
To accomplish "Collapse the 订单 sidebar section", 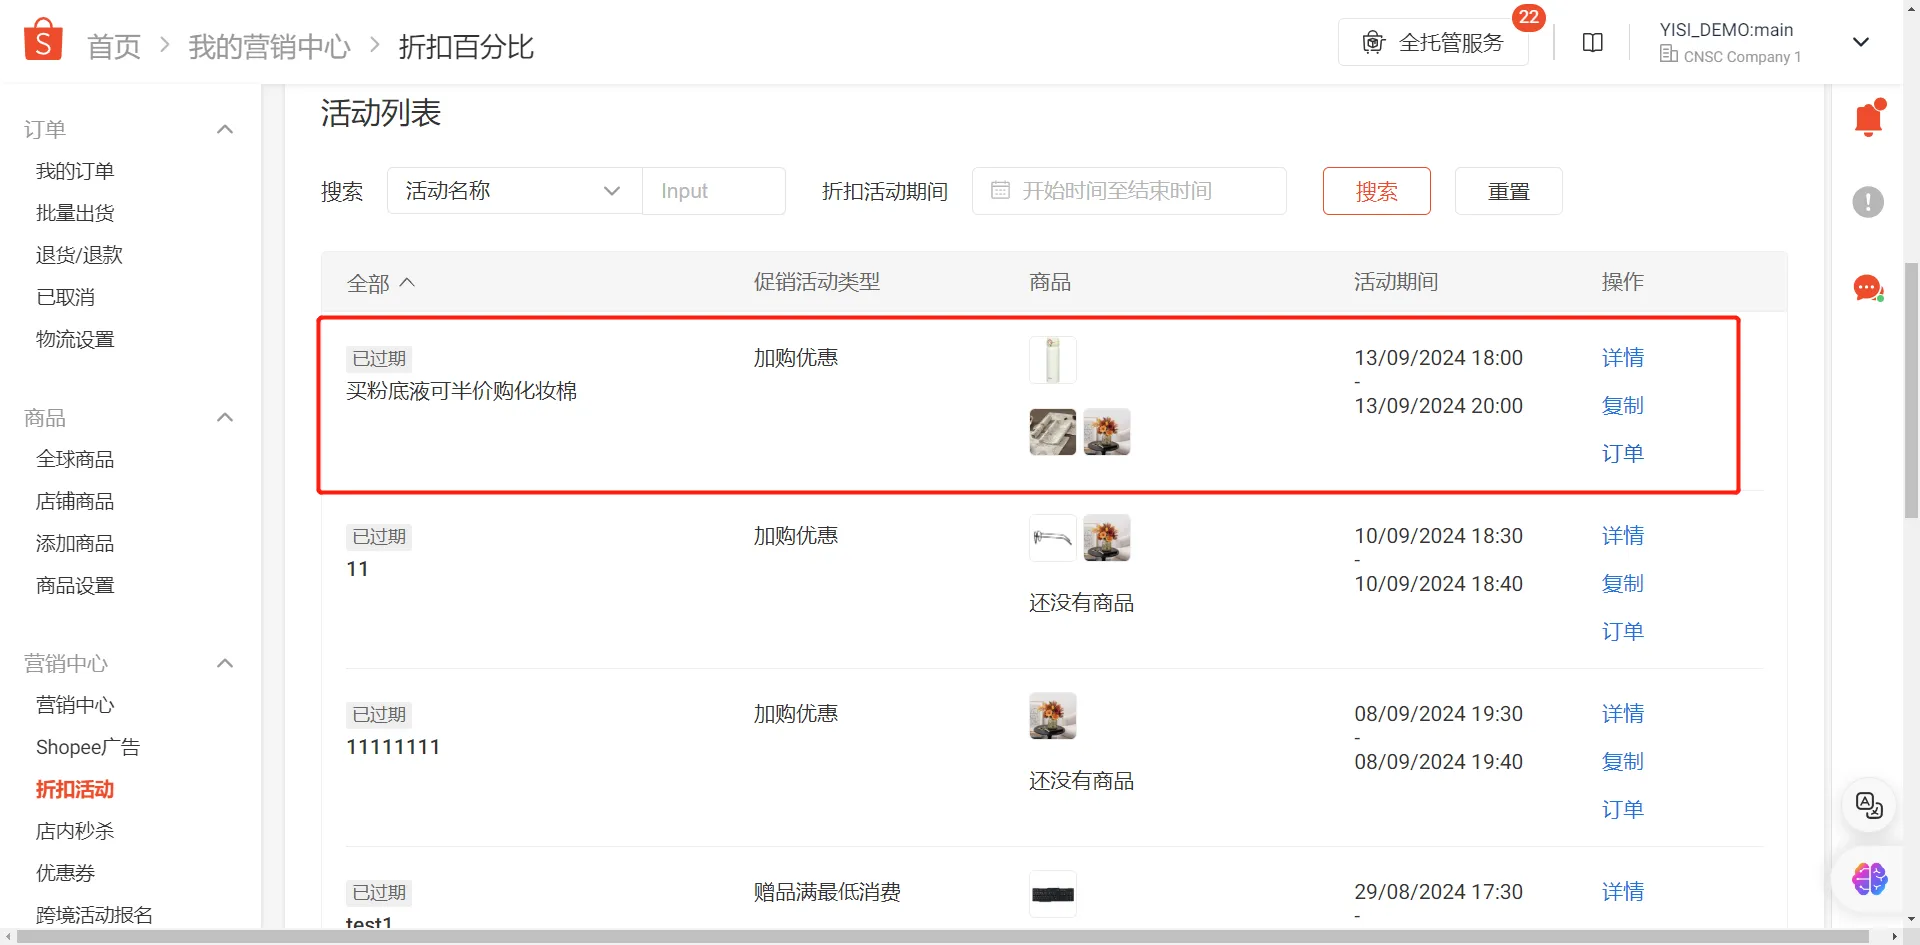I will [225, 129].
